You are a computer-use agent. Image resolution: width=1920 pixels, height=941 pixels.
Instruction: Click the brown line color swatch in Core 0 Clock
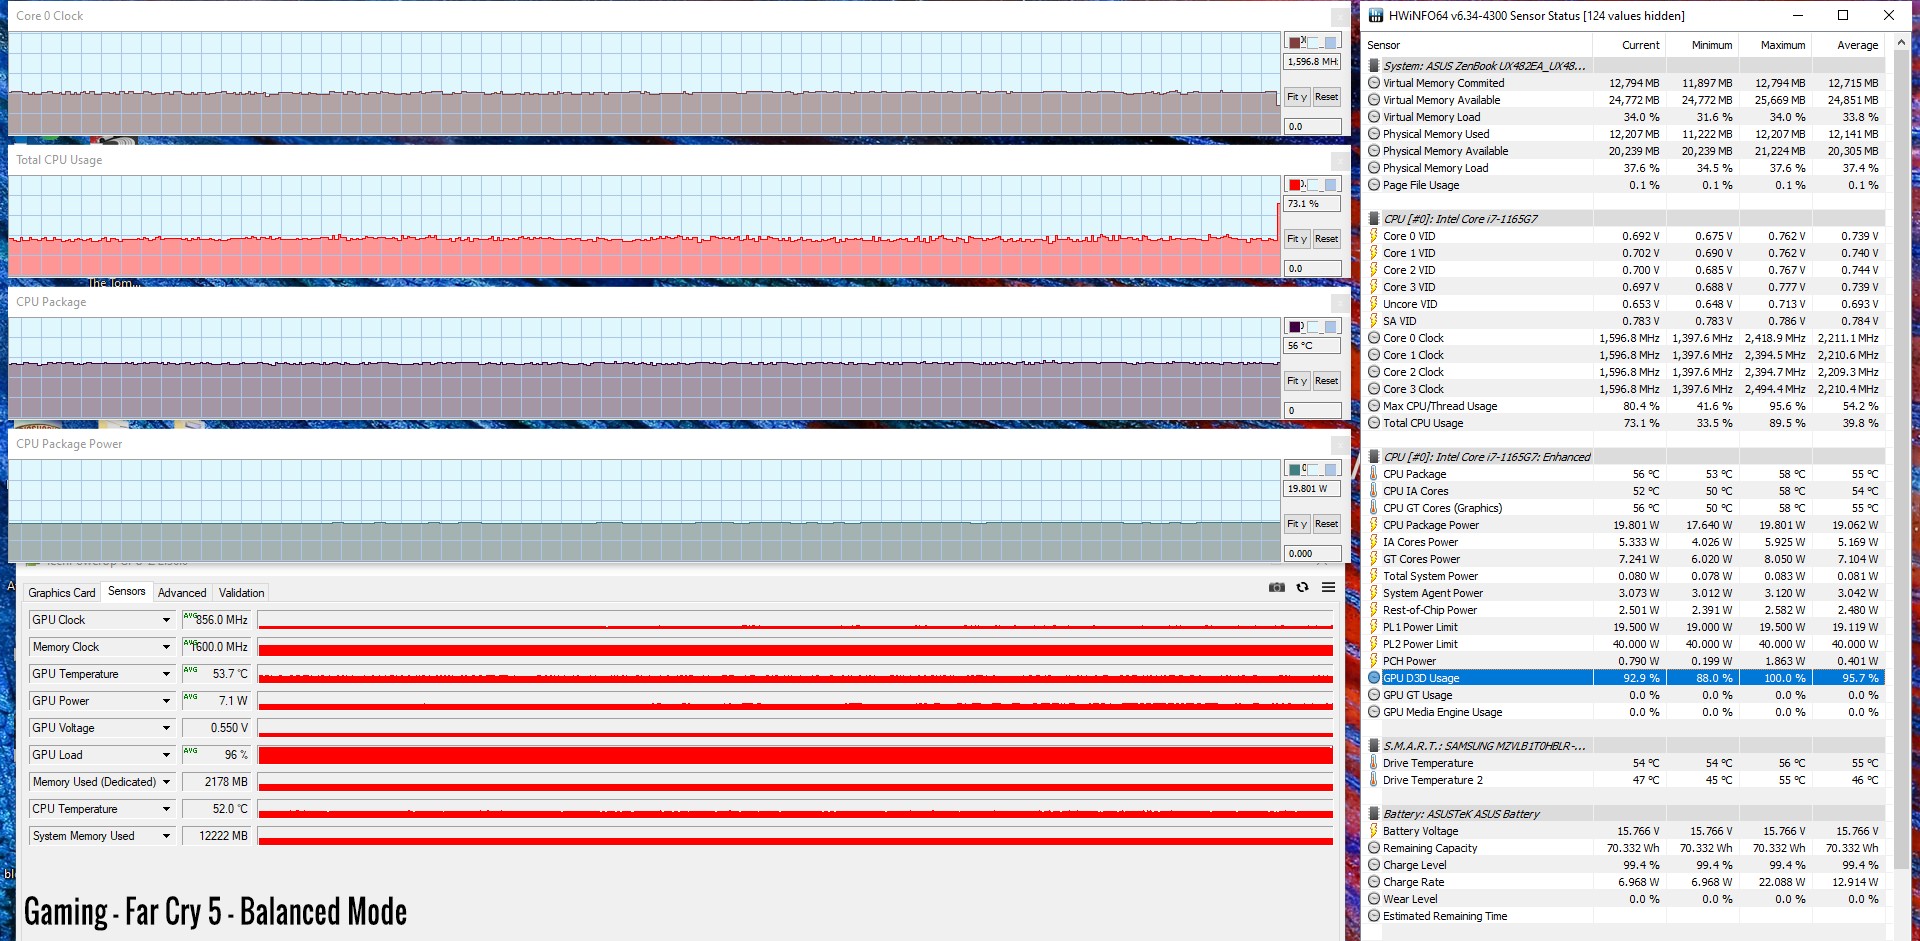tap(1295, 42)
